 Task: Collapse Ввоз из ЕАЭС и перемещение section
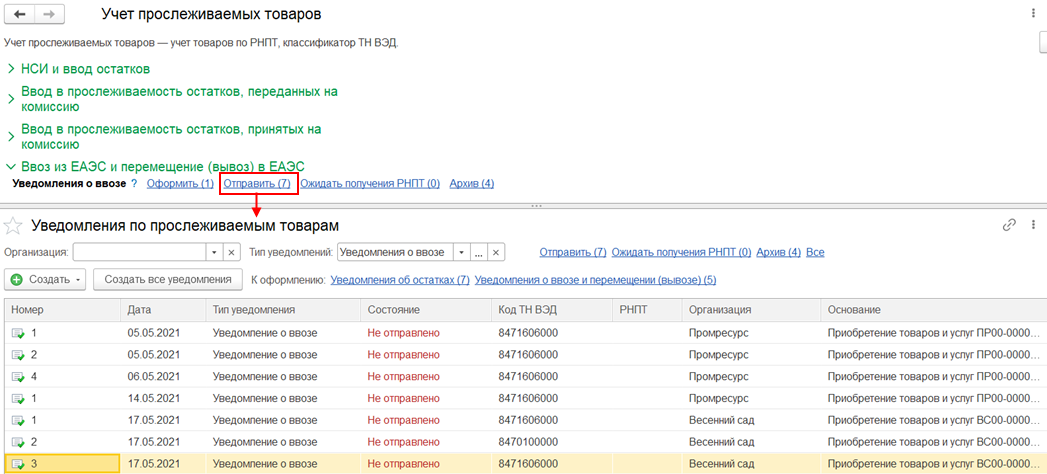click(x=11, y=166)
